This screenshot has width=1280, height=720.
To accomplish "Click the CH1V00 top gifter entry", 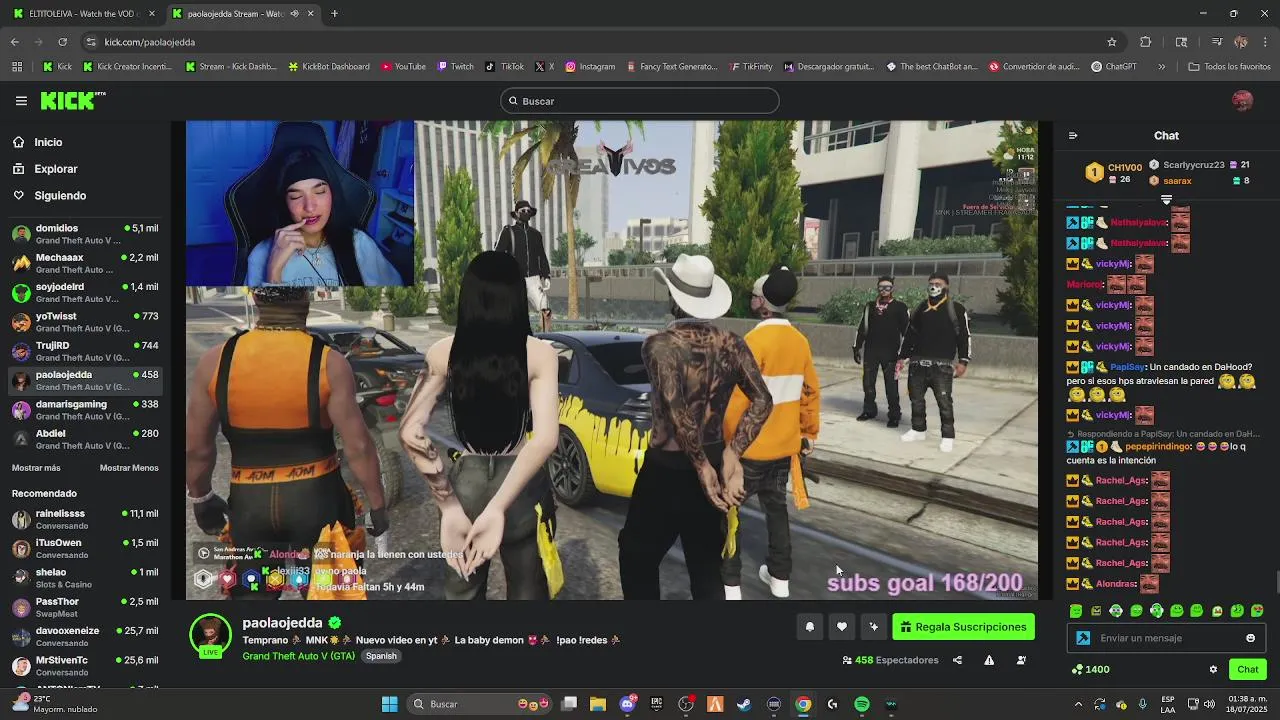I will click(x=1114, y=173).
